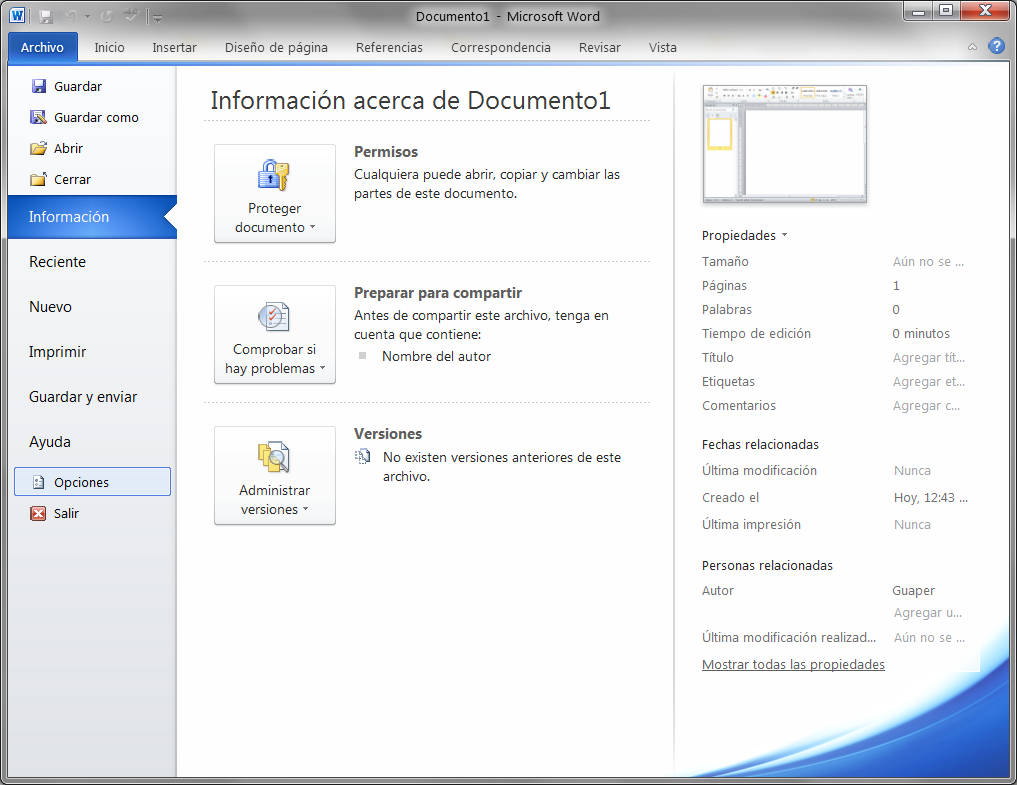Switch to the Insertar tab

click(174, 47)
